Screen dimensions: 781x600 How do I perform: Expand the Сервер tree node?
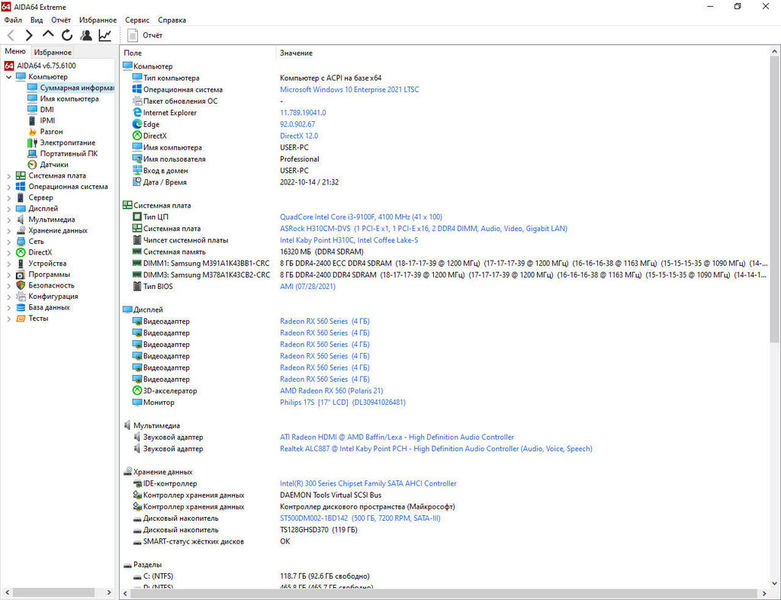[8, 198]
